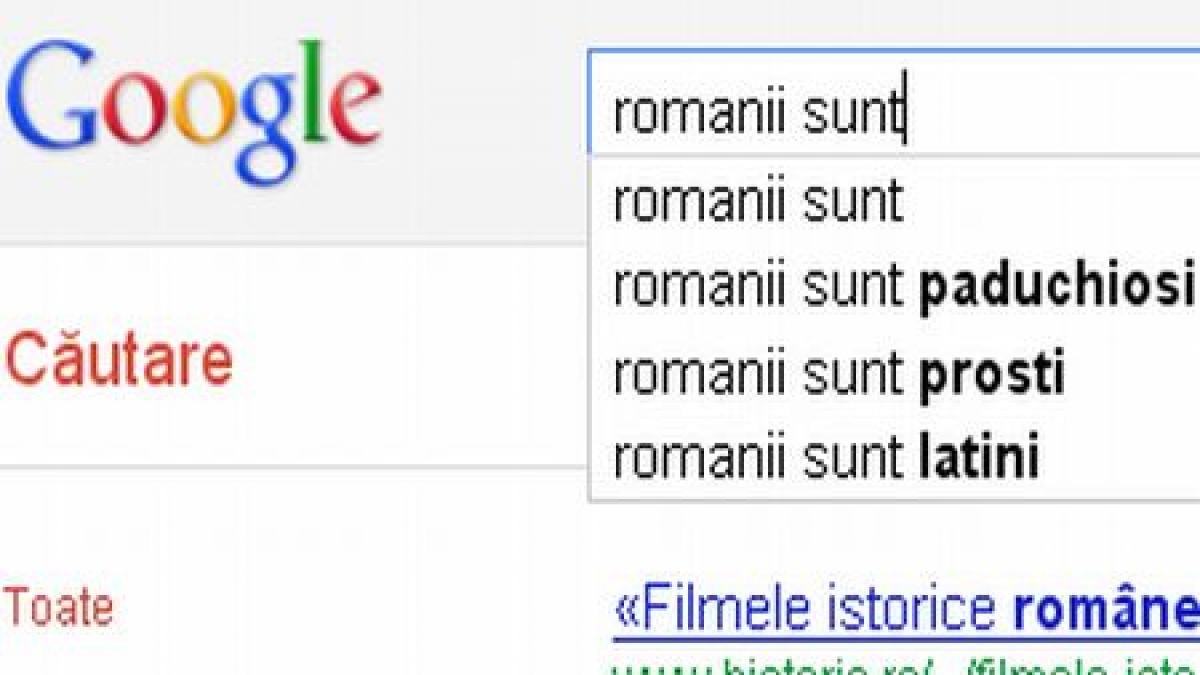Click the yellow o in the Google logo
1200x675 pixels.
203,105
